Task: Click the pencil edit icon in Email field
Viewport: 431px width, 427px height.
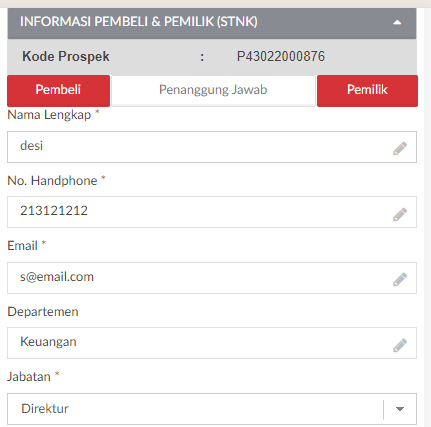Action: (400, 279)
